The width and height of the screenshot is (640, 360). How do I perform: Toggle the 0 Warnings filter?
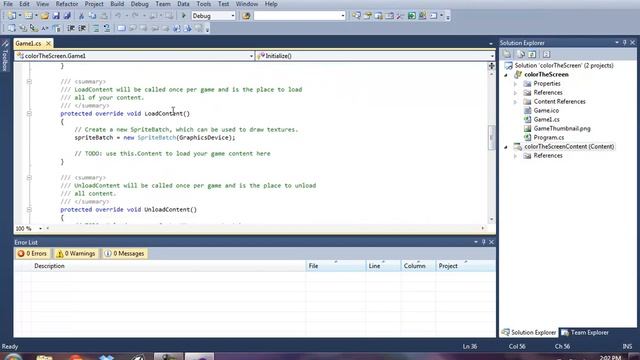tap(76, 253)
